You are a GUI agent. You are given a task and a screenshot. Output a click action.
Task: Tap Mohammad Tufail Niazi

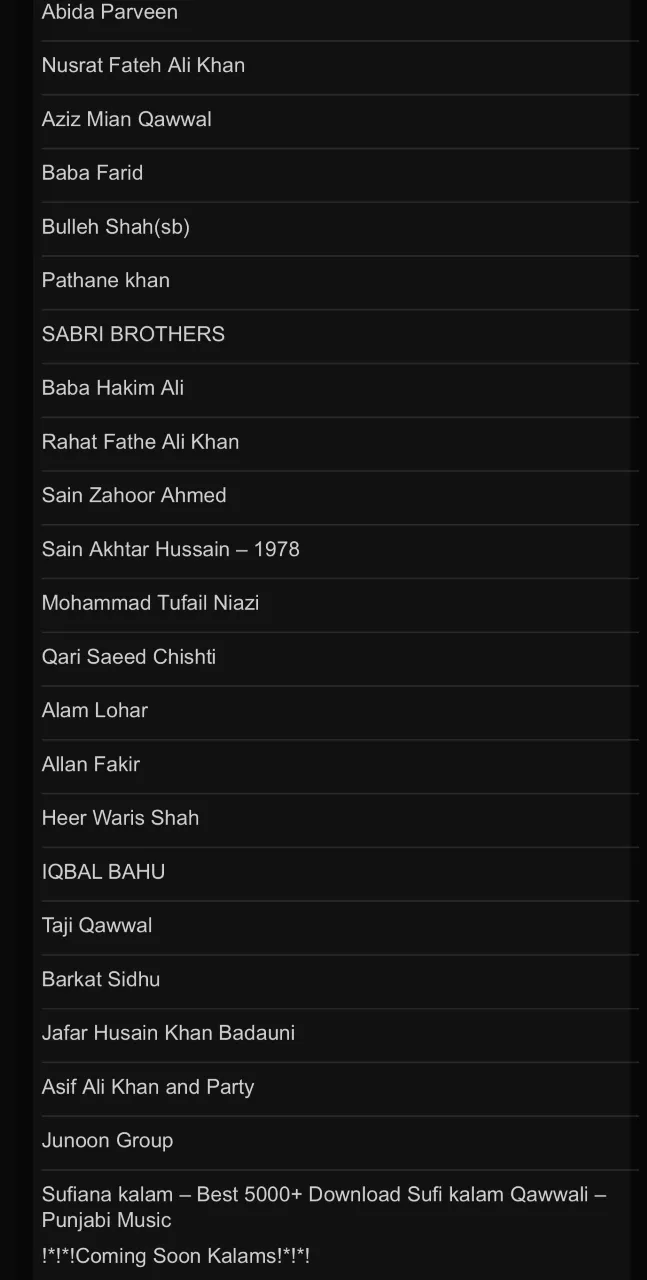point(150,603)
